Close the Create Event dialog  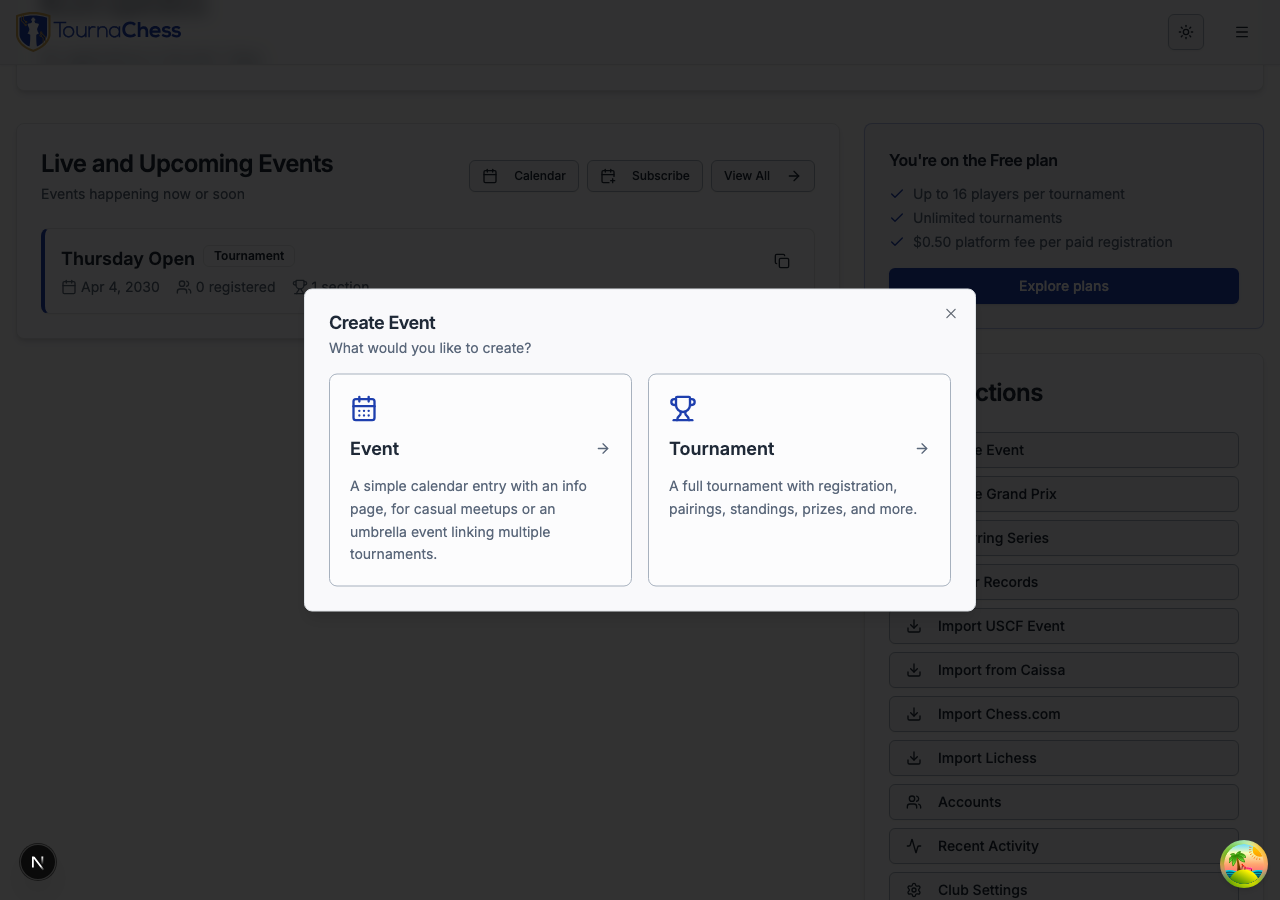click(x=951, y=313)
